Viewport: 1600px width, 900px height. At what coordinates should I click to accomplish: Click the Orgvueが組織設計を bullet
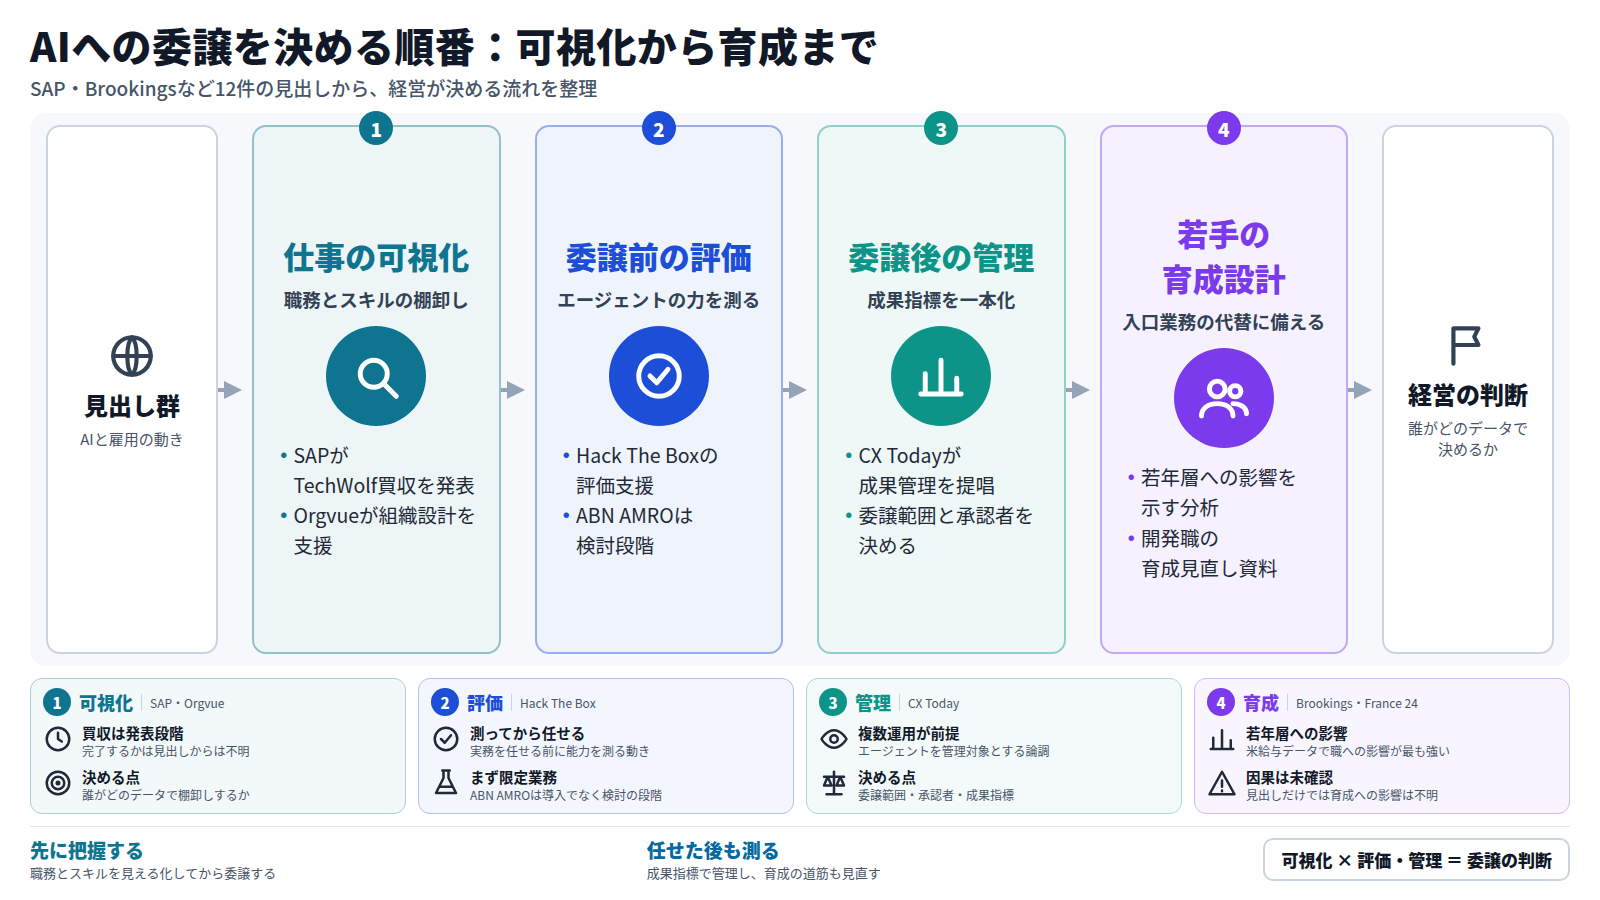[384, 516]
